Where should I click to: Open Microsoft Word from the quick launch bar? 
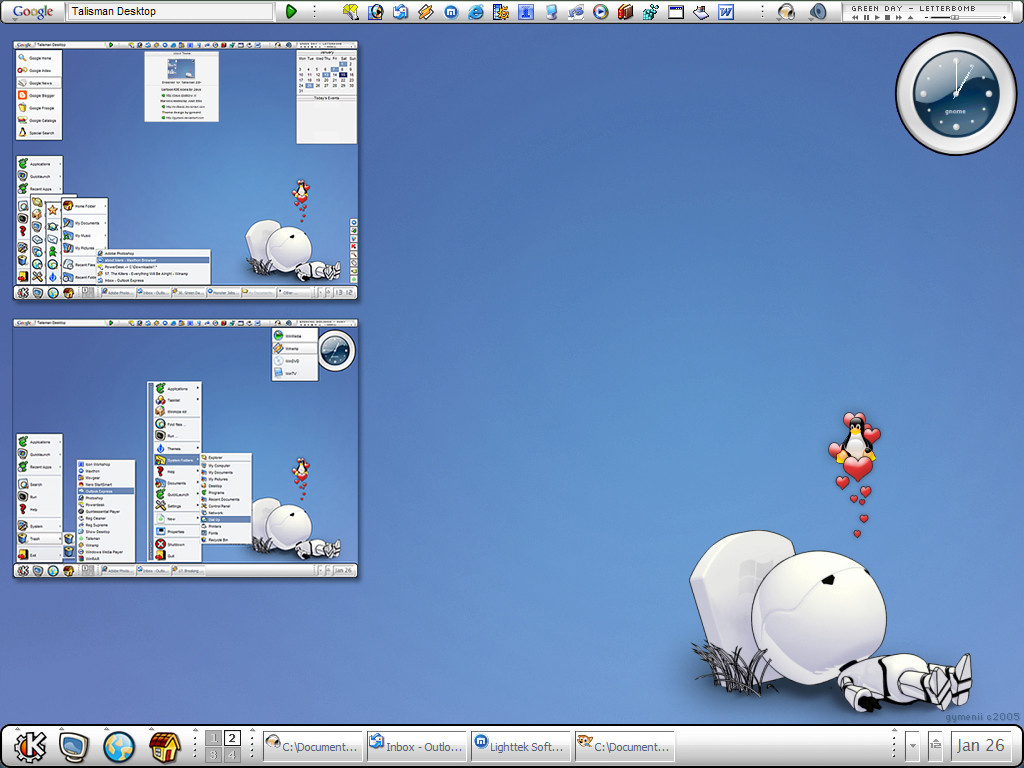[x=726, y=12]
